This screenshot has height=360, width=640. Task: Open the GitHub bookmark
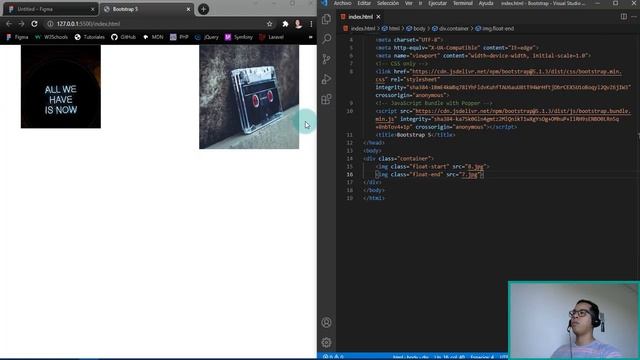point(123,37)
